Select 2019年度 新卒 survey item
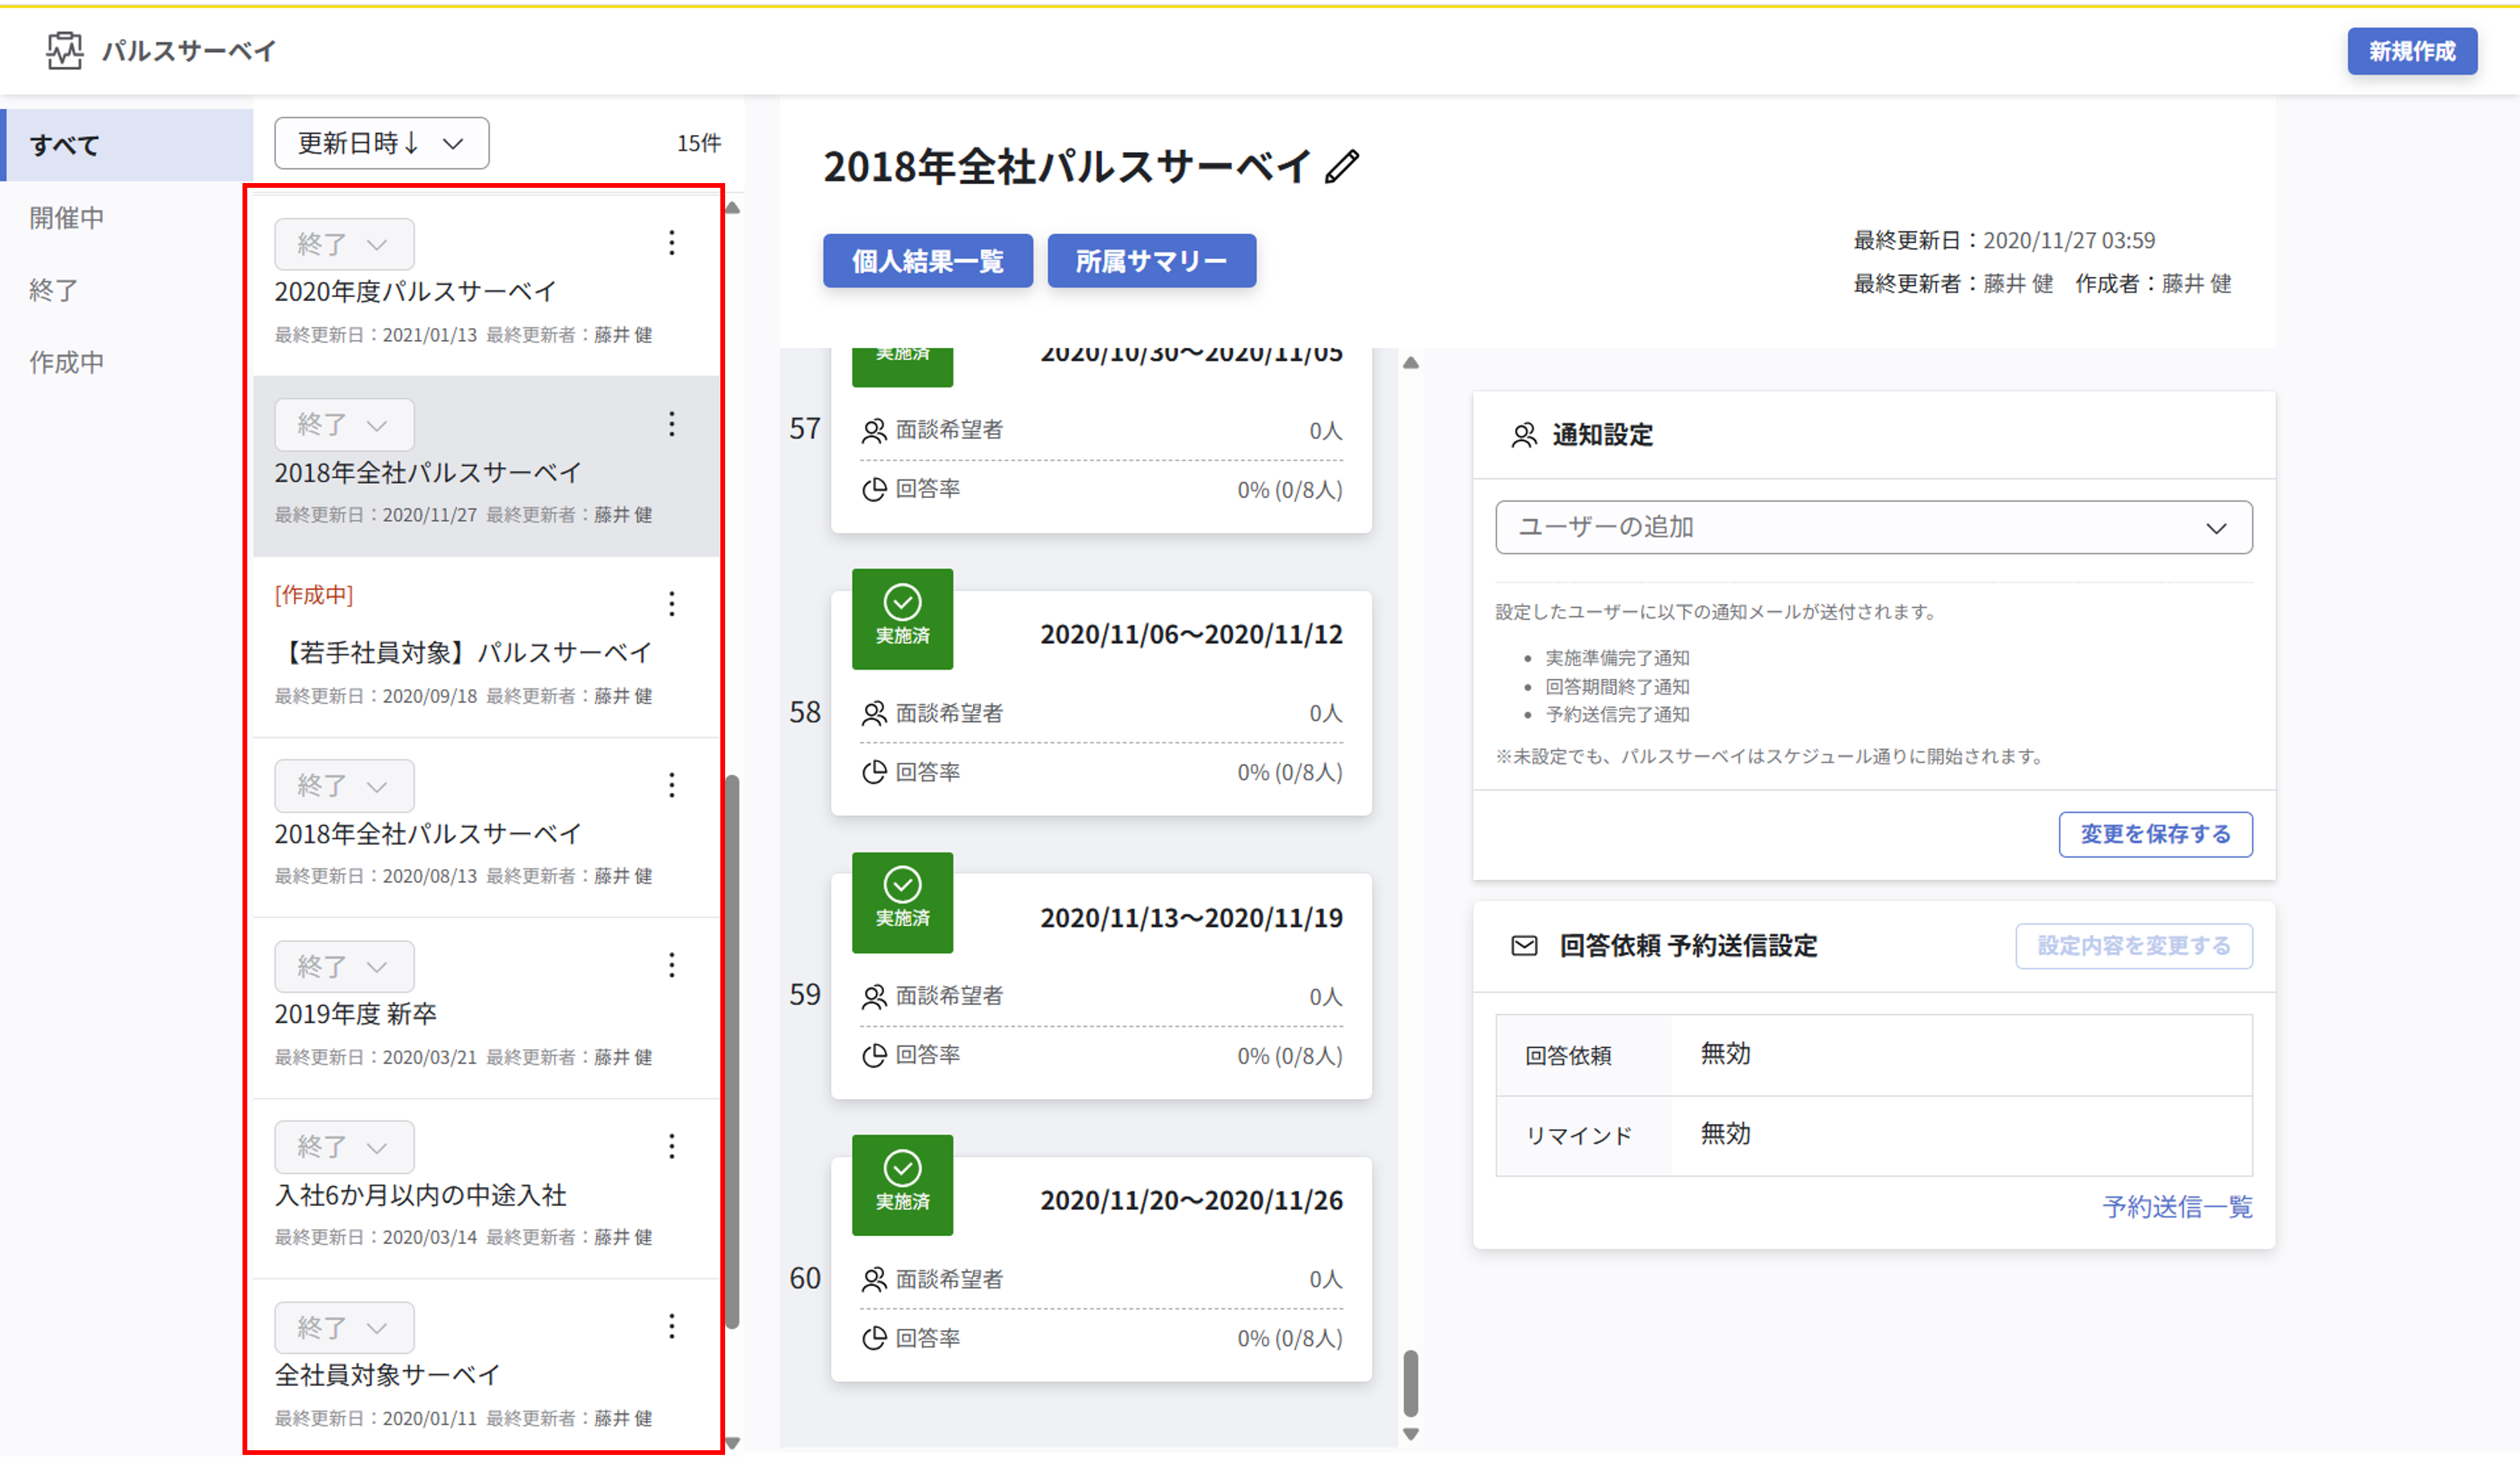The image size is (2520, 1471). pyautogui.click(x=486, y=1008)
